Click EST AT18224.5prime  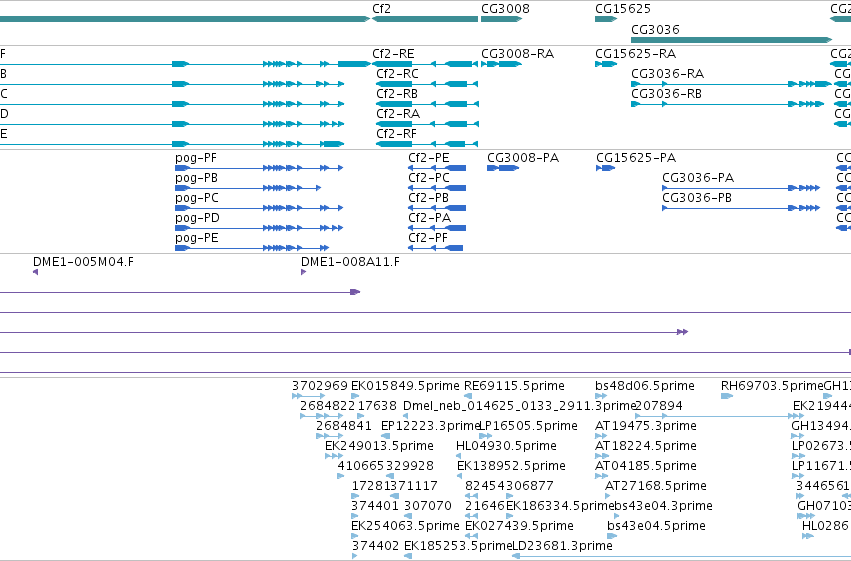(601, 456)
